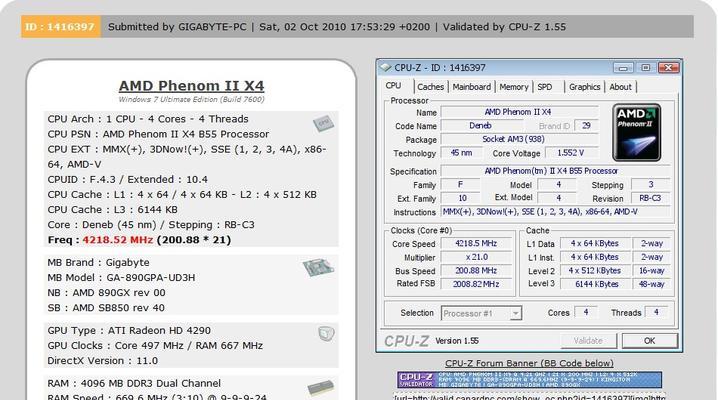Click the 'Submitted by GIGABYTE-PC' header text

(177, 27)
